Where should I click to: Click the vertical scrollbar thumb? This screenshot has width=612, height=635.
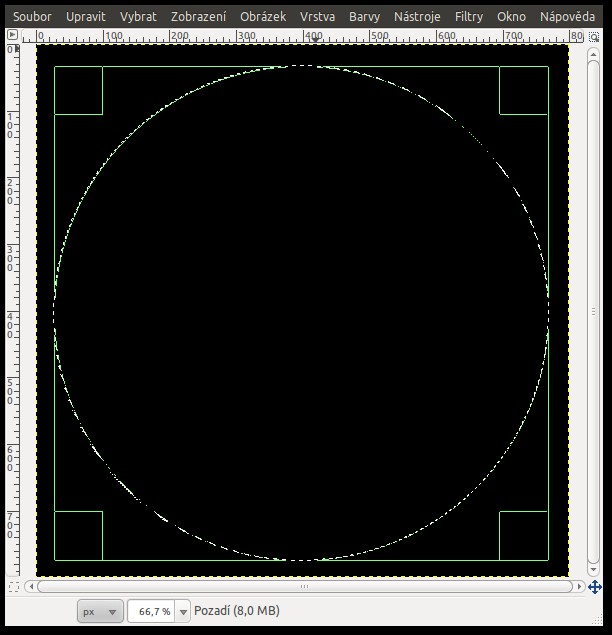coord(593,311)
